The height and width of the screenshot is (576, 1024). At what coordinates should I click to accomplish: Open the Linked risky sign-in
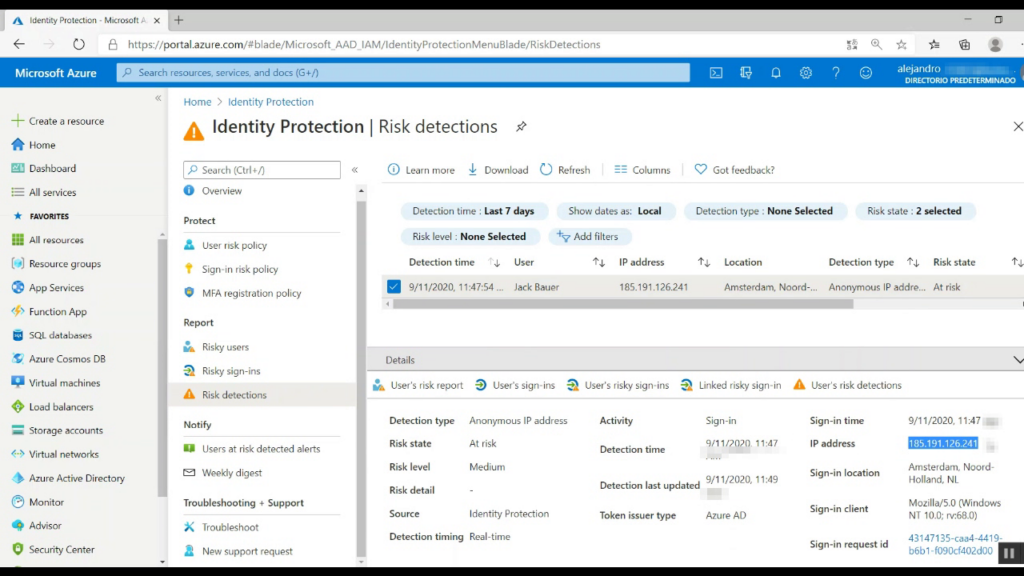[731, 385]
